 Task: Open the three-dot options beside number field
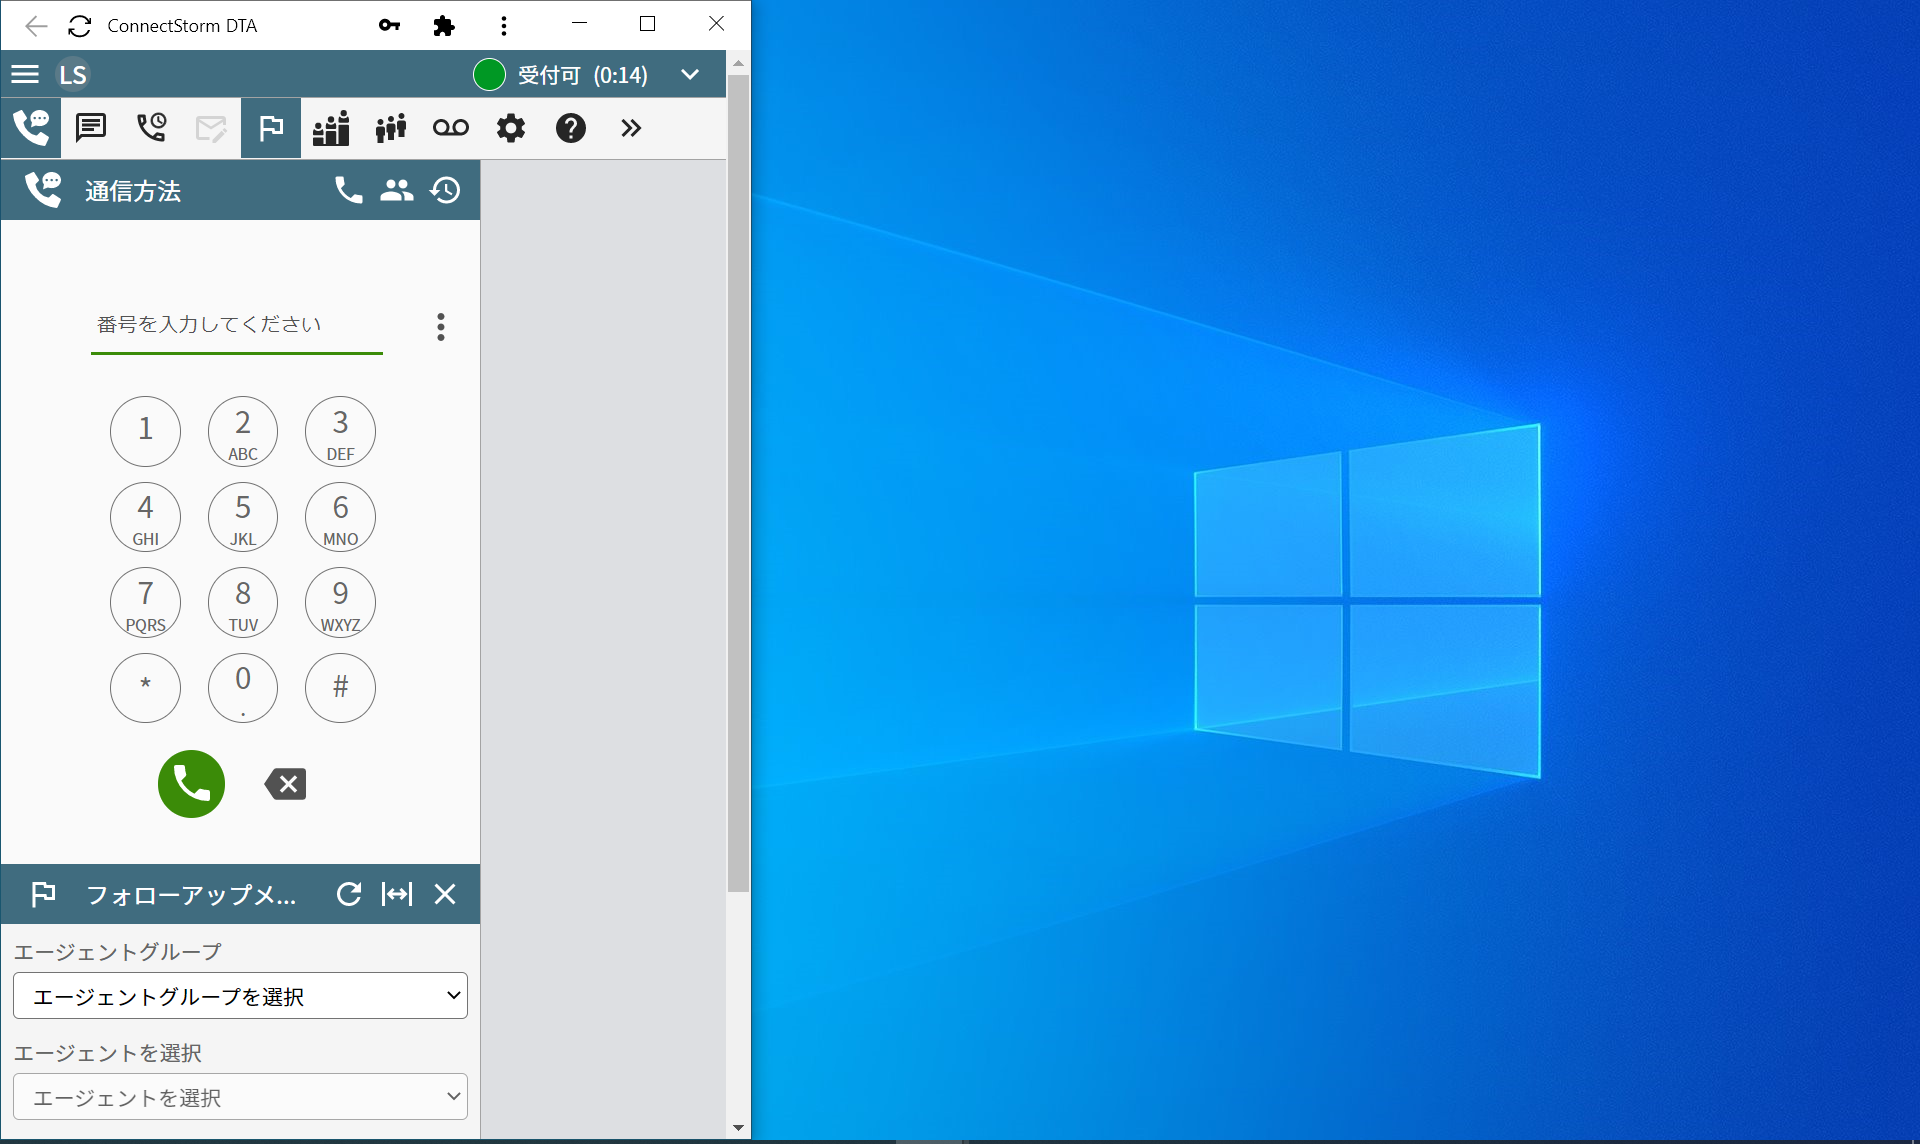[441, 327]
